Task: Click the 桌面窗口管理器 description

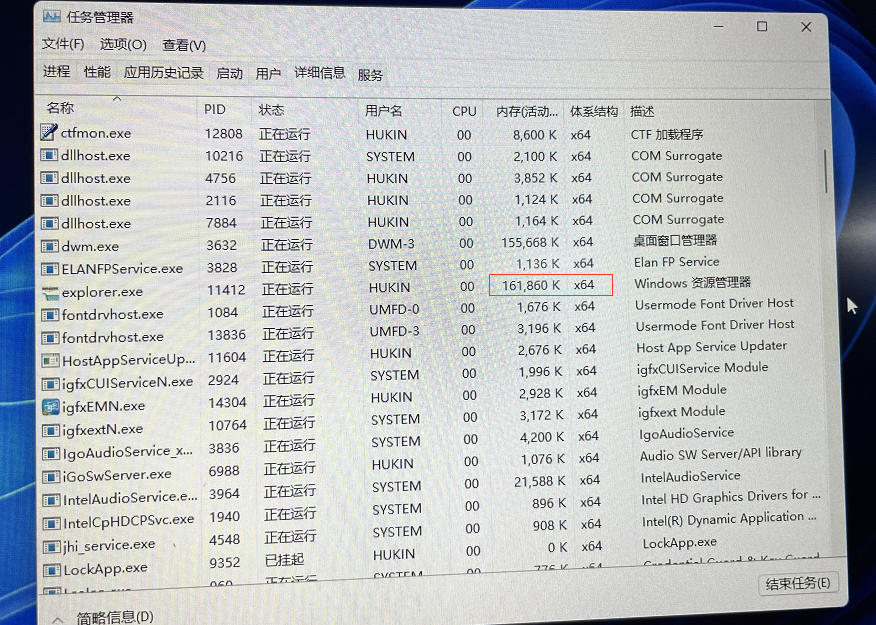Action: pyautogui.click(x=675, y=240)
